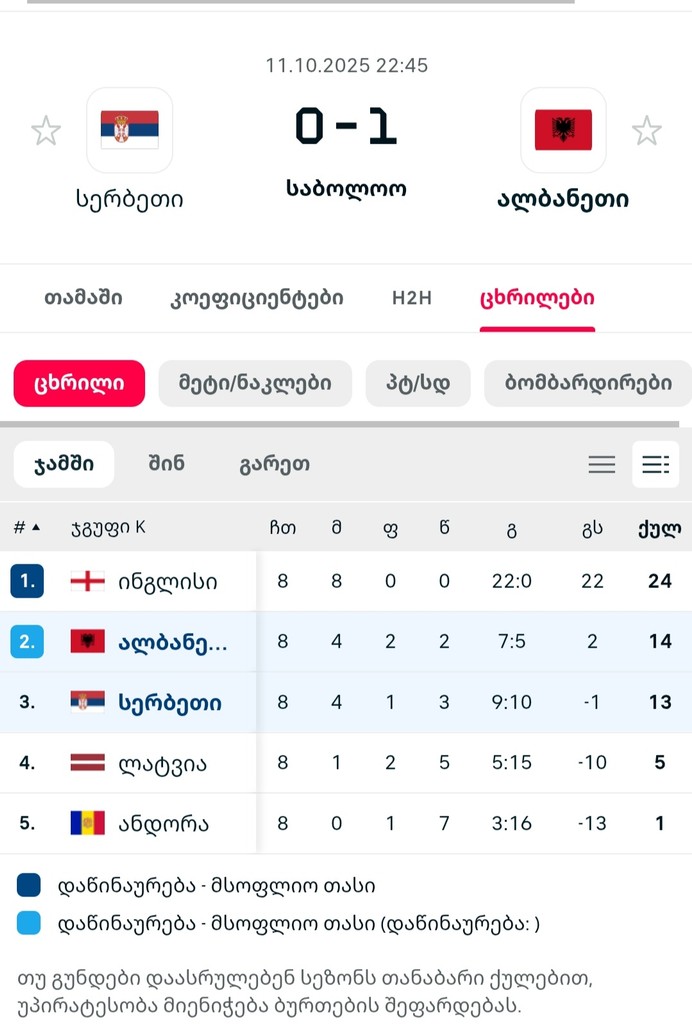692x1024 pixels.
Task: Show the შინ home standings
Action: coord(166,464)
